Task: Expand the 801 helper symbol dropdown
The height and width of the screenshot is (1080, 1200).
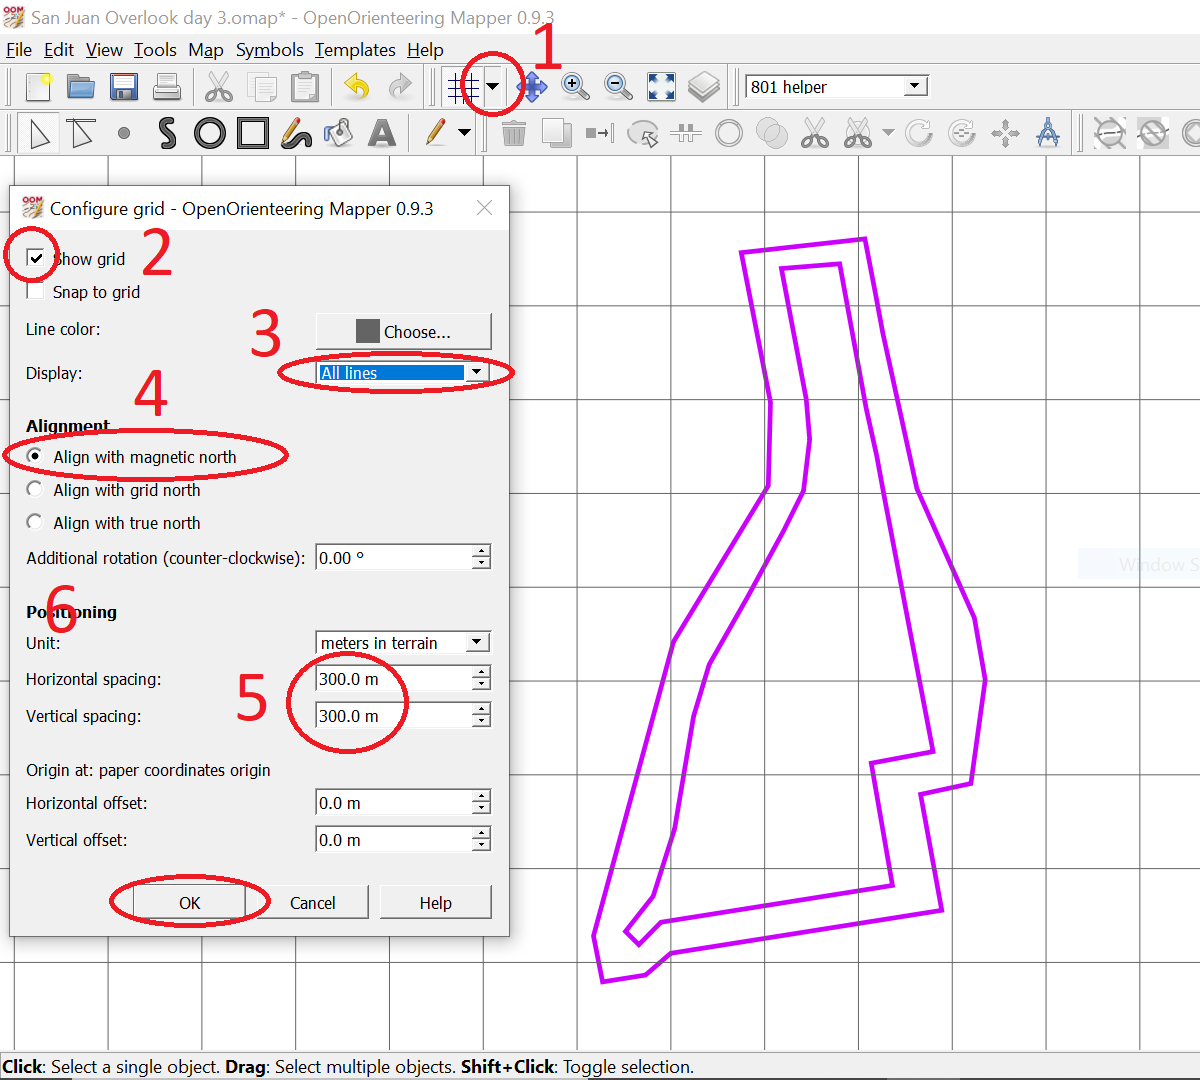Action: click(x=914, y=87)
